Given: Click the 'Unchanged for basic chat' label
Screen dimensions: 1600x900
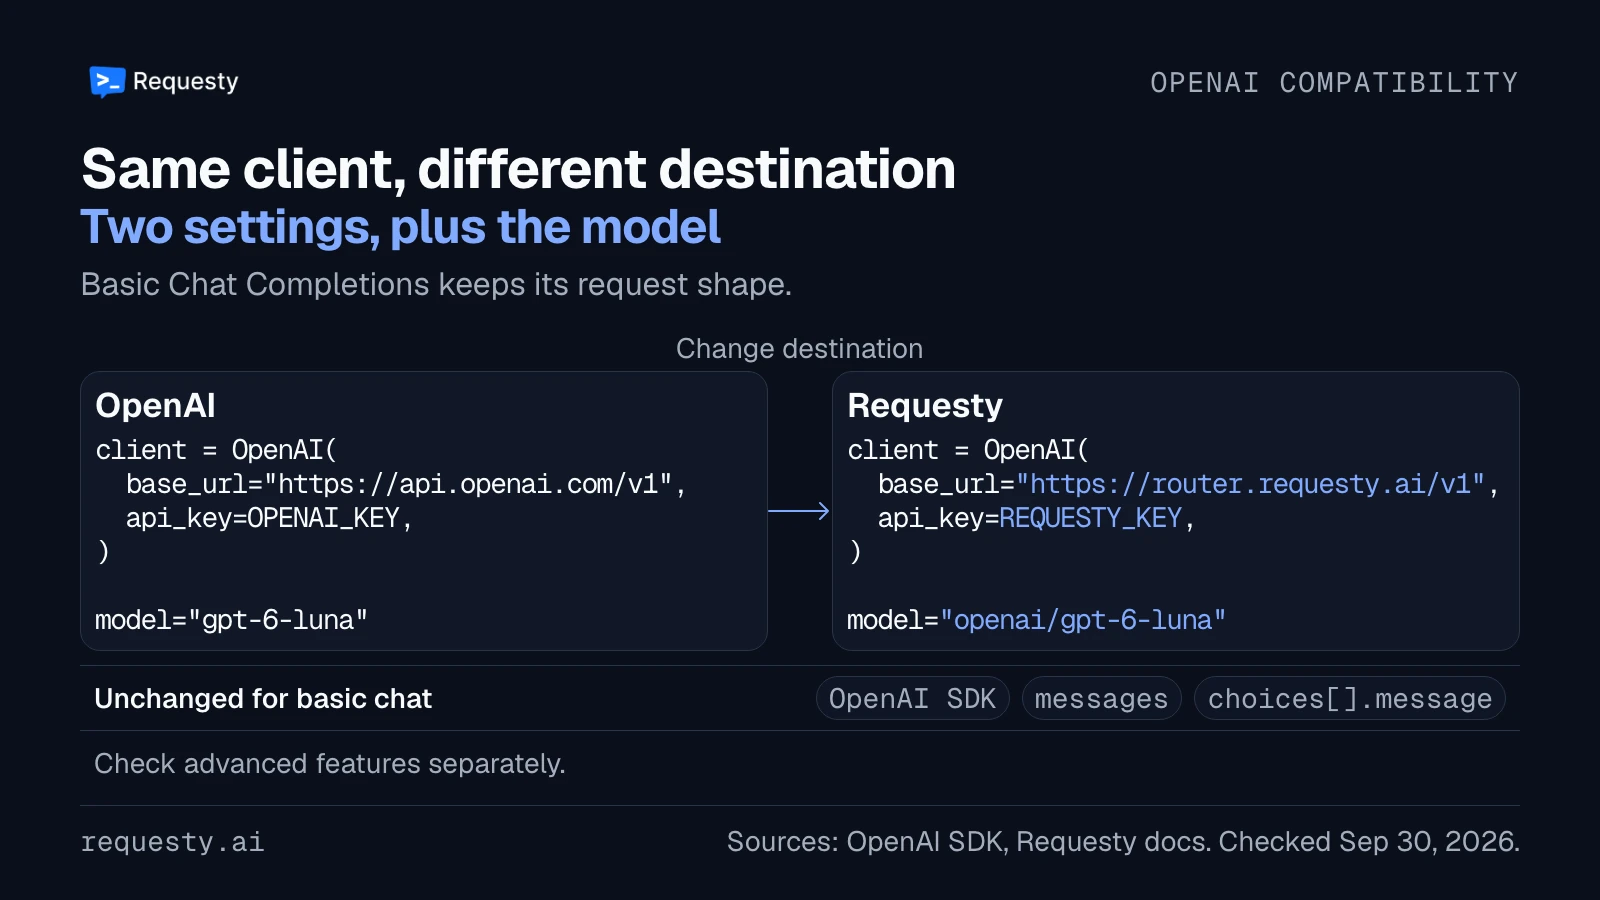Looking at the screenshot, I should click(263, 699).
